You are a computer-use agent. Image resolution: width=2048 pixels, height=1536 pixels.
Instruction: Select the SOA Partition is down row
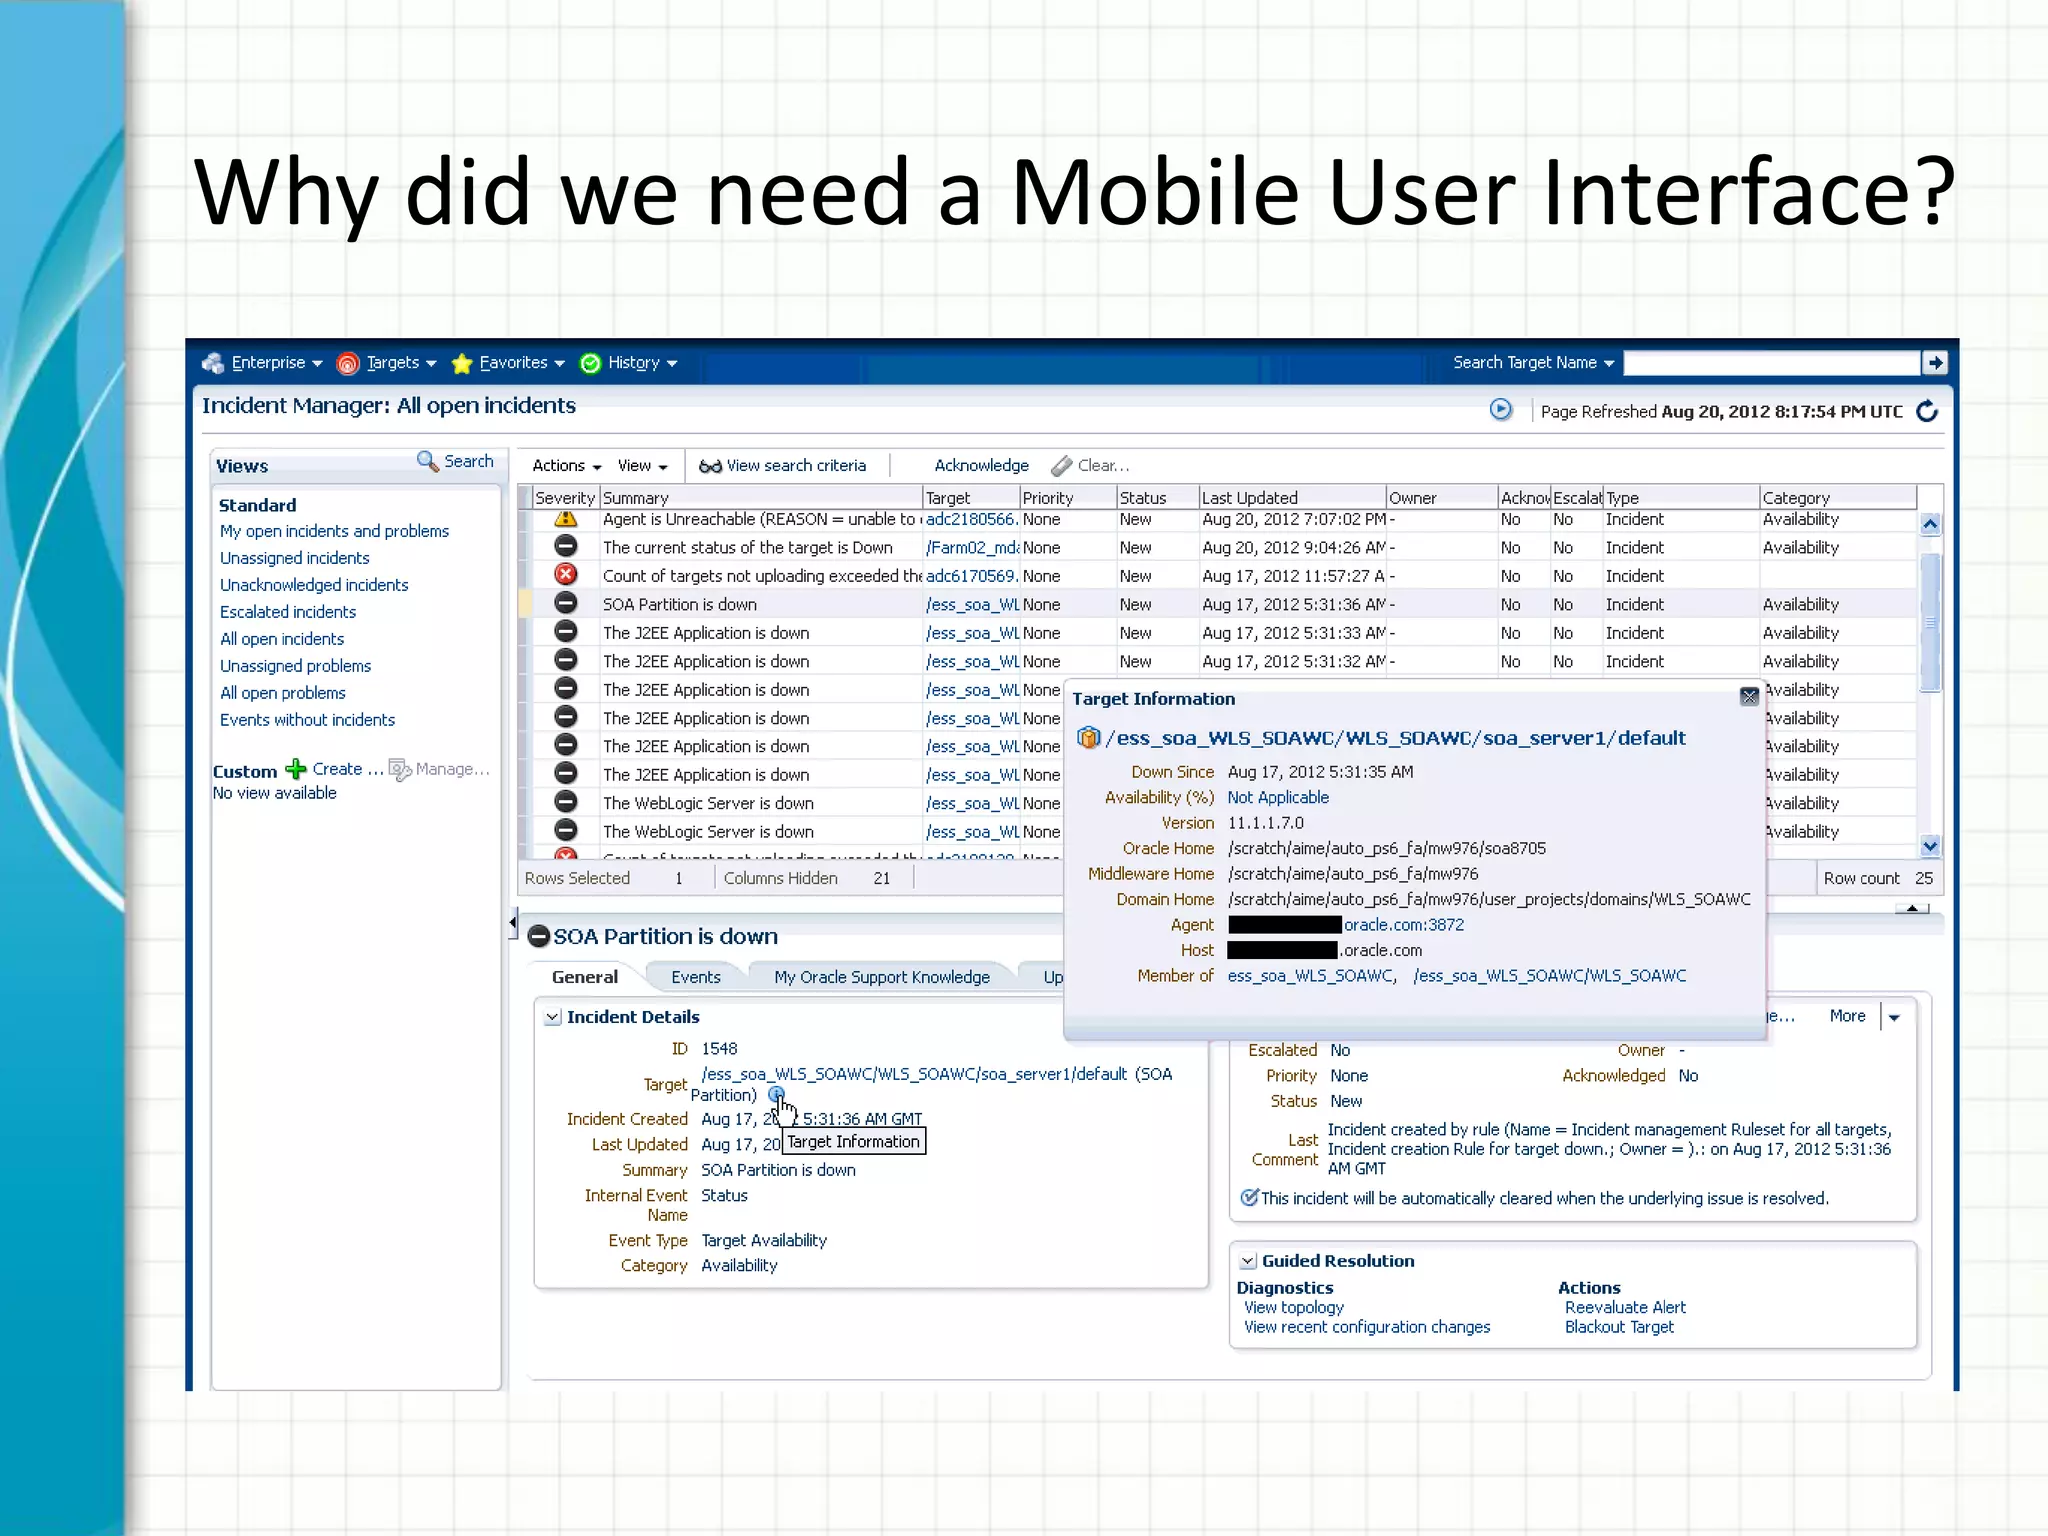click(x=1220, y=604)
